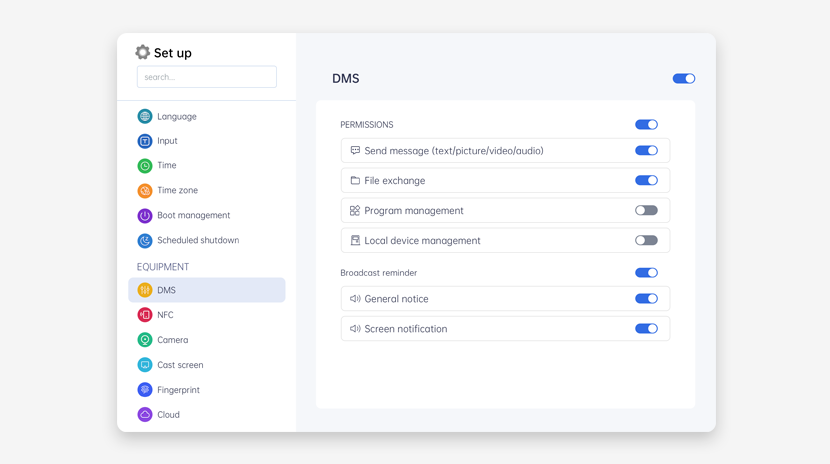Select the Camera icon
The width and height of the screenshot is (830, 464).
[x=145, y=340]
